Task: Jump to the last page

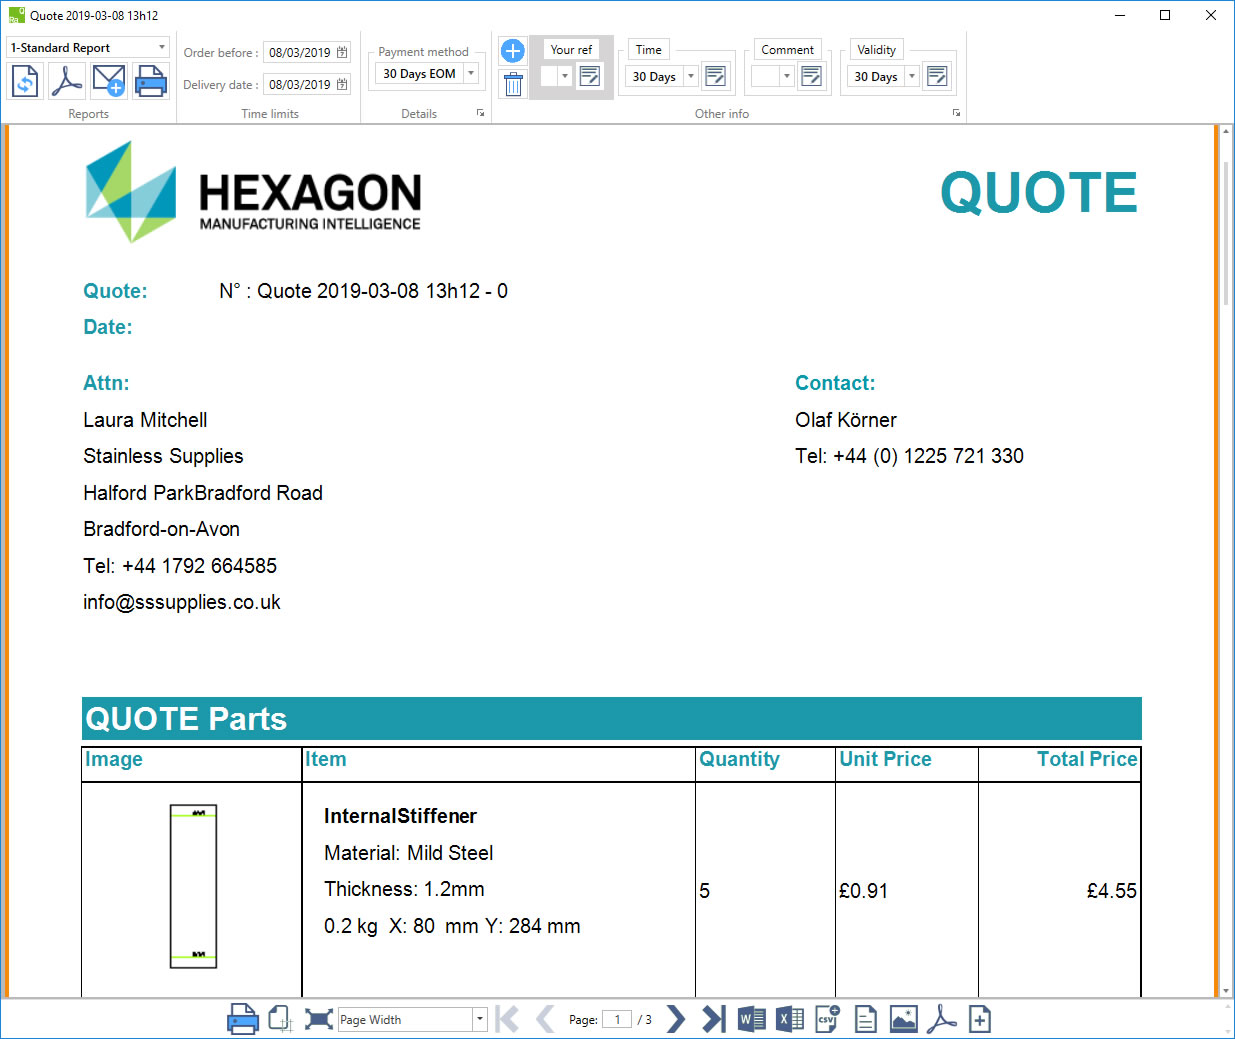Action: (x=713, y=1019)
